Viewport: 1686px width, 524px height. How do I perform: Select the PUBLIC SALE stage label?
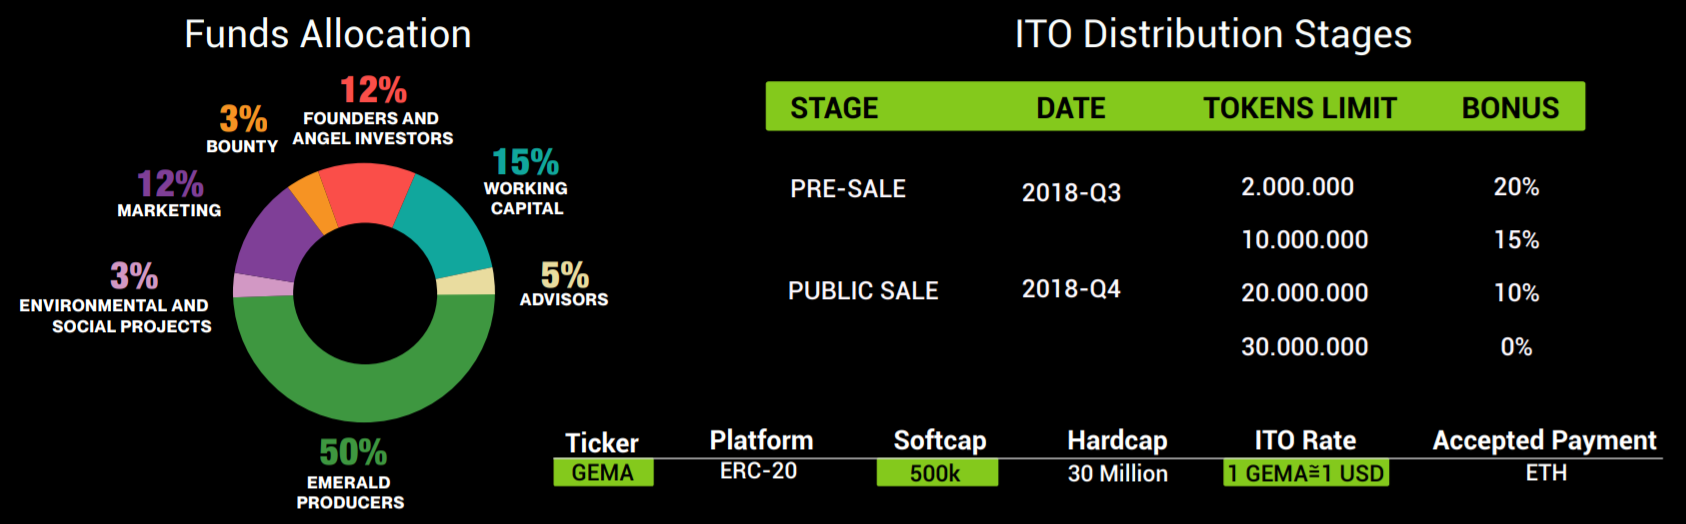(863, 291)
